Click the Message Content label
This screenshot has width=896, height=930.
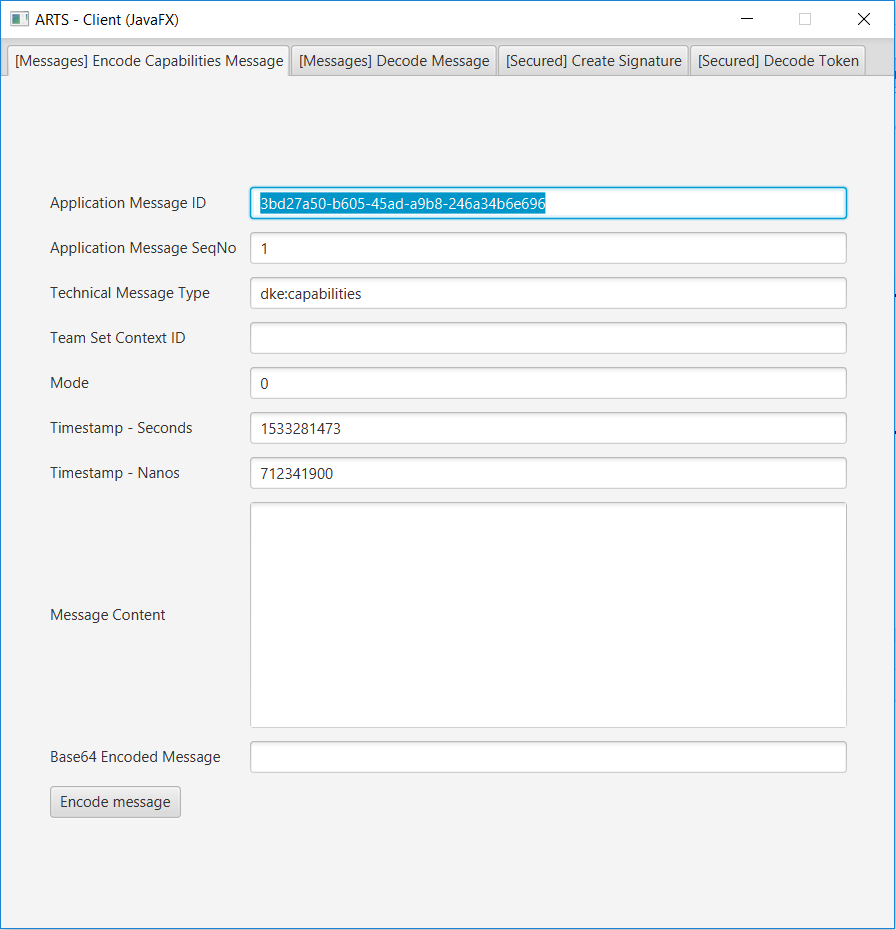click(107, 614)
